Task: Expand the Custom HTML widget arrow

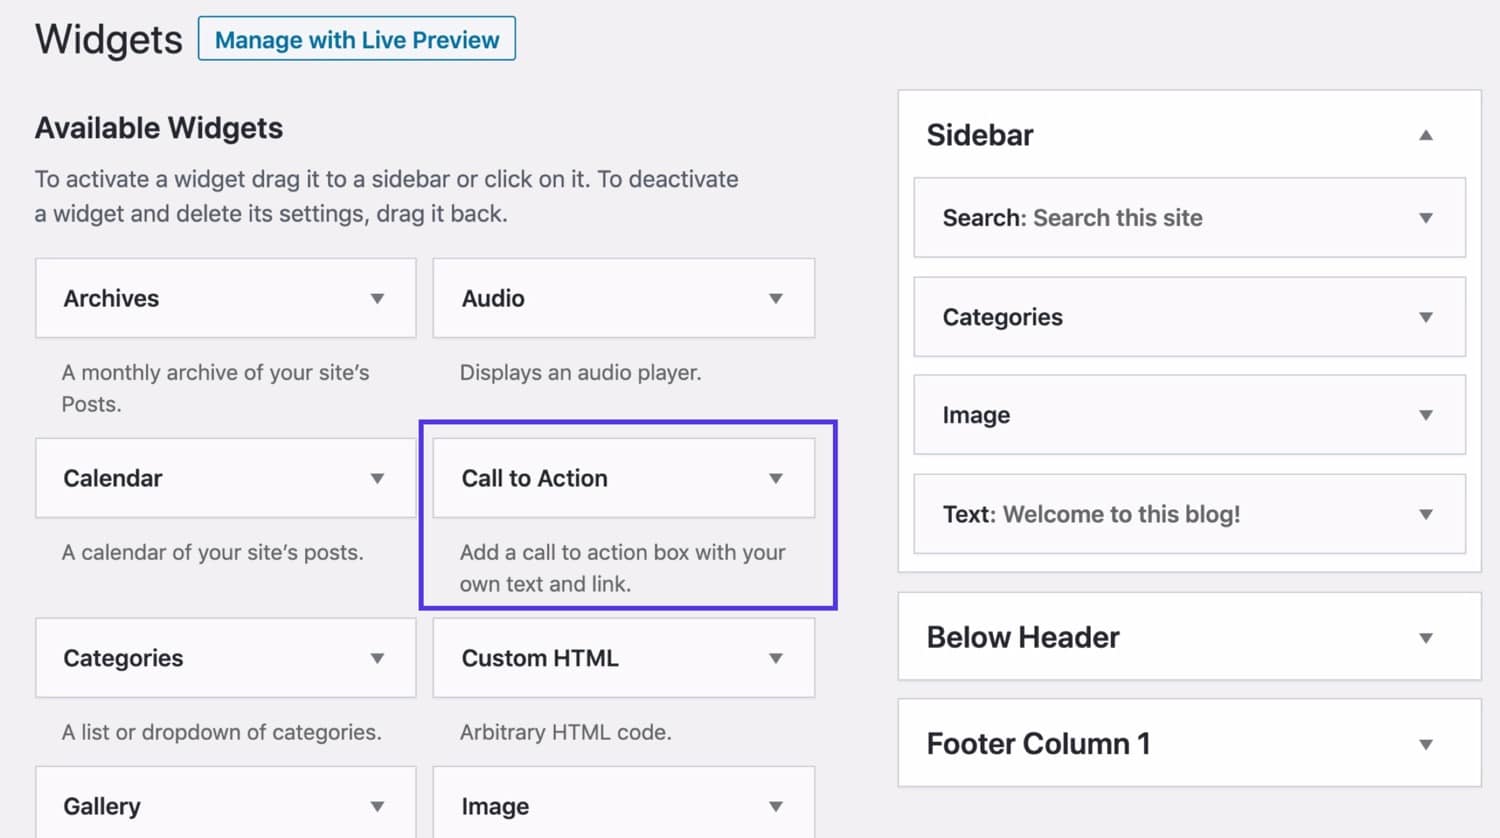Action: tap(776, 658)
